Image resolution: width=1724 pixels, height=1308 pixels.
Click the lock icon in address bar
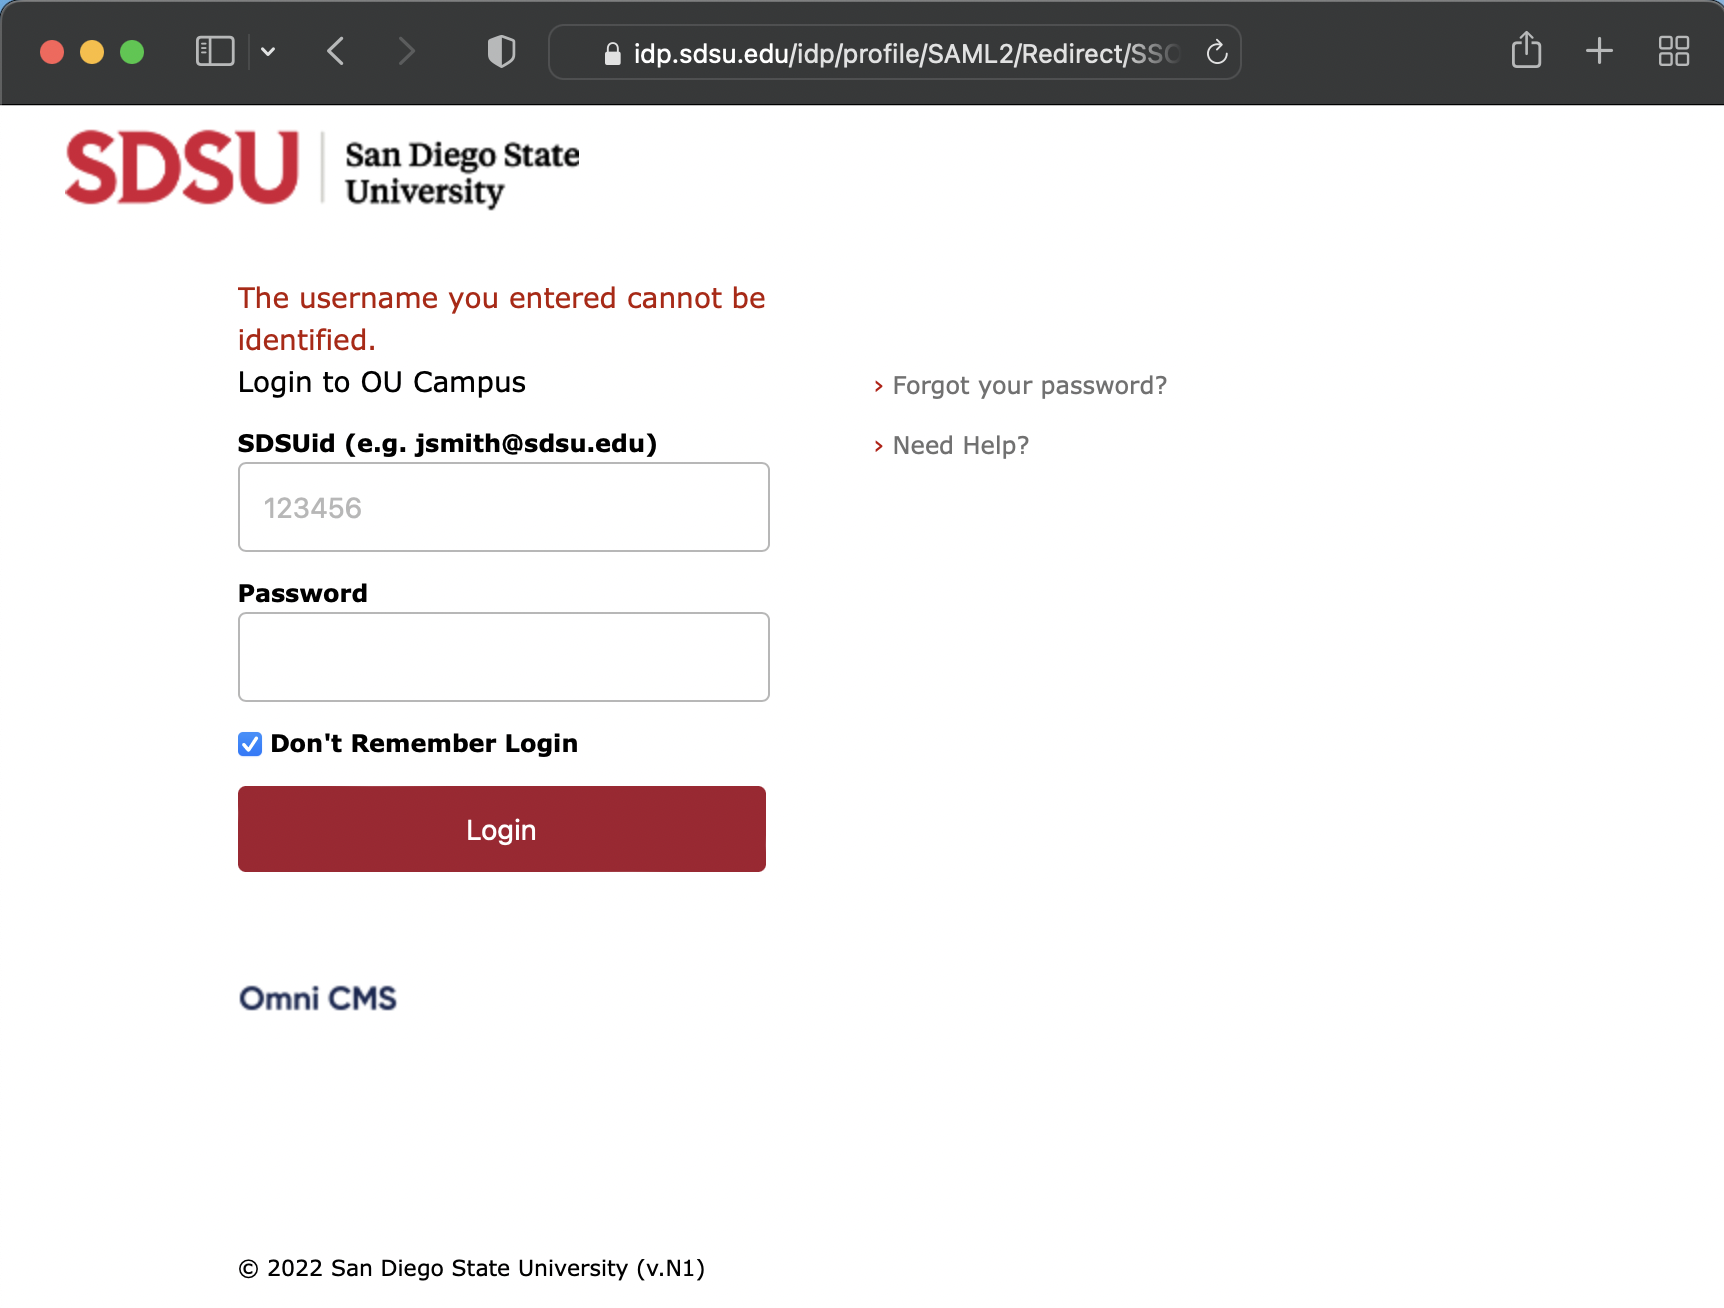point(613,54)
